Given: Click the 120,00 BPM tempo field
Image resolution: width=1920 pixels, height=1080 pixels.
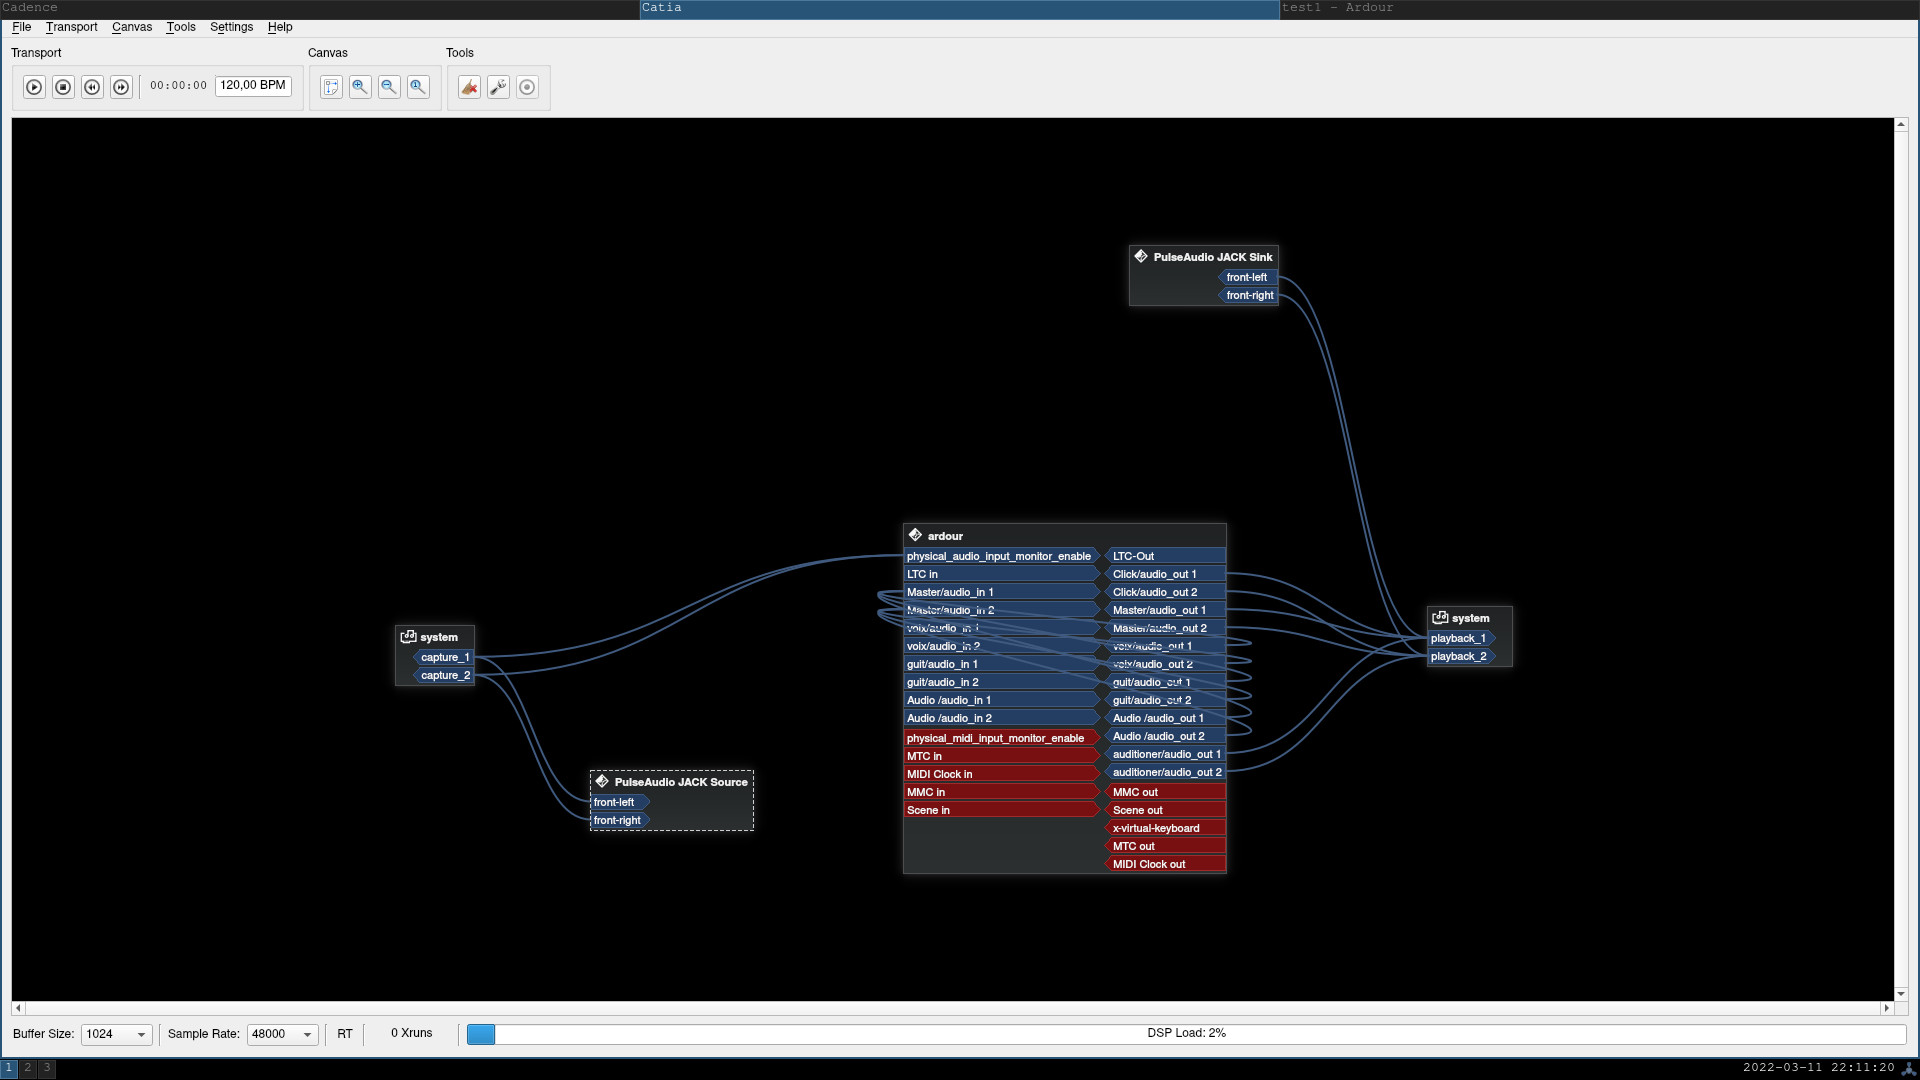Looking at the screenshot, I should (253, 86).
